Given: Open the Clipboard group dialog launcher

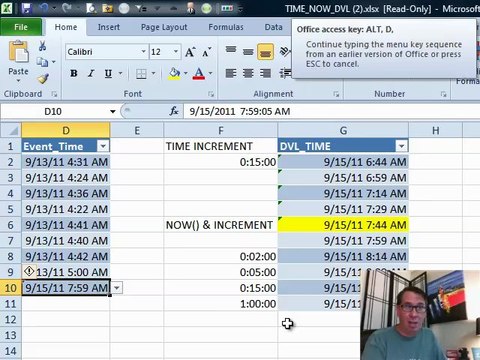Looking at the screenshot, I should 54,94.
